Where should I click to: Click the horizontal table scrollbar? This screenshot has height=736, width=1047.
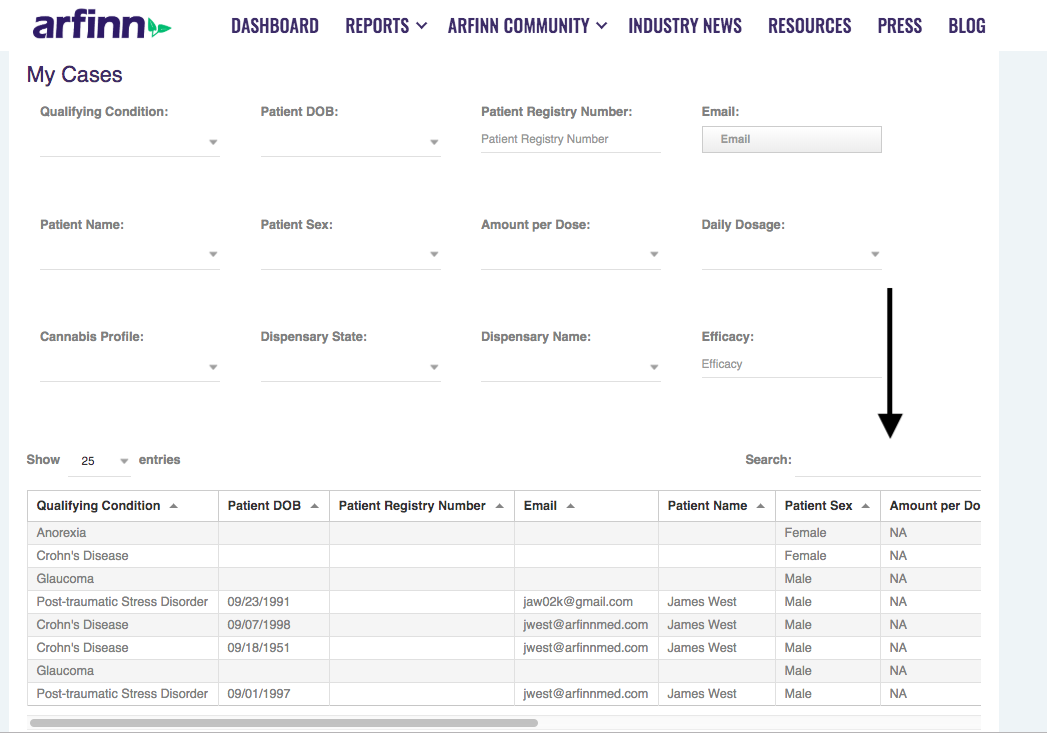click(x=284, y=722)
